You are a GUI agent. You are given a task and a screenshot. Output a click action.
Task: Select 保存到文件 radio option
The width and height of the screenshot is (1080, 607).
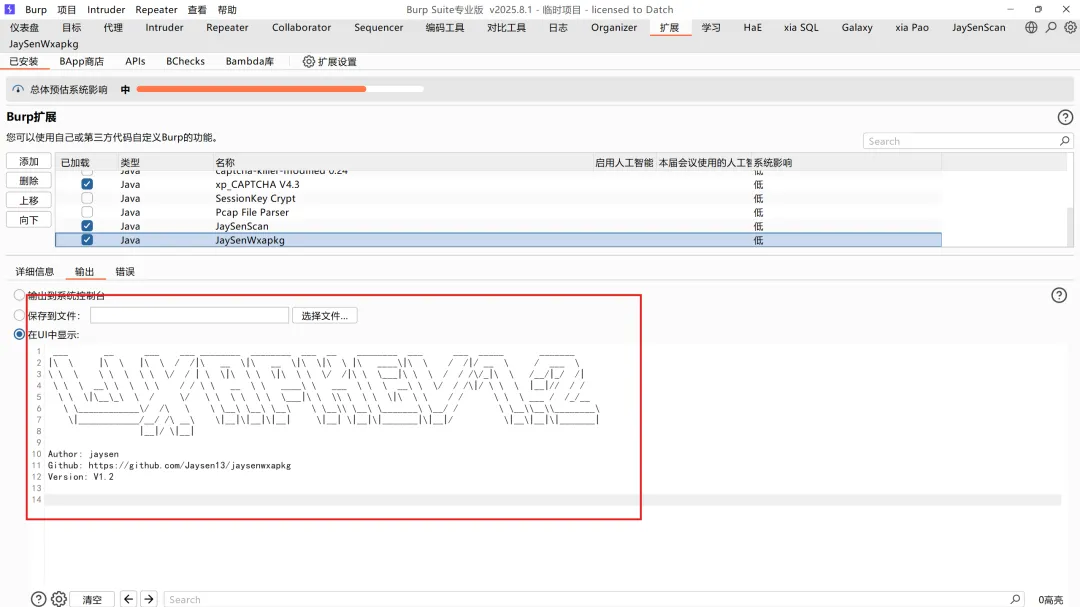19,315
